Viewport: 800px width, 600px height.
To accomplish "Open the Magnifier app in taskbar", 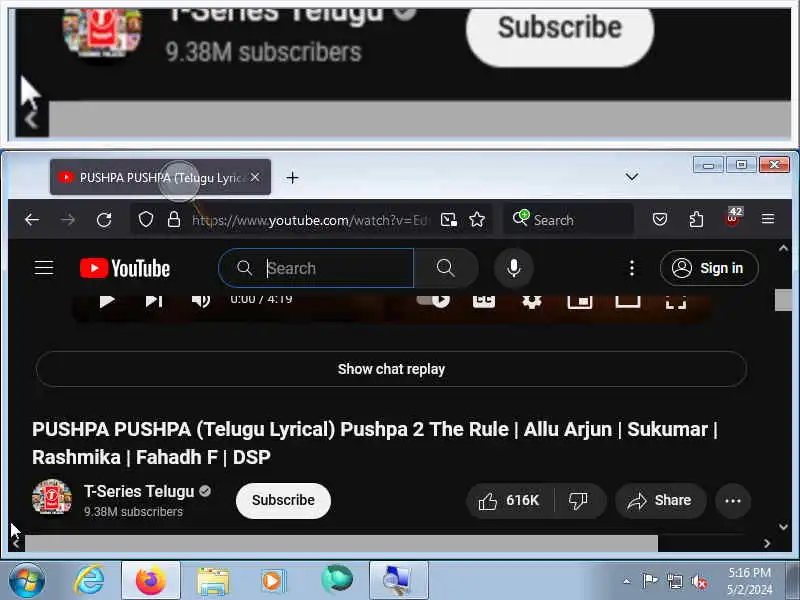I will tap(398, 581).
